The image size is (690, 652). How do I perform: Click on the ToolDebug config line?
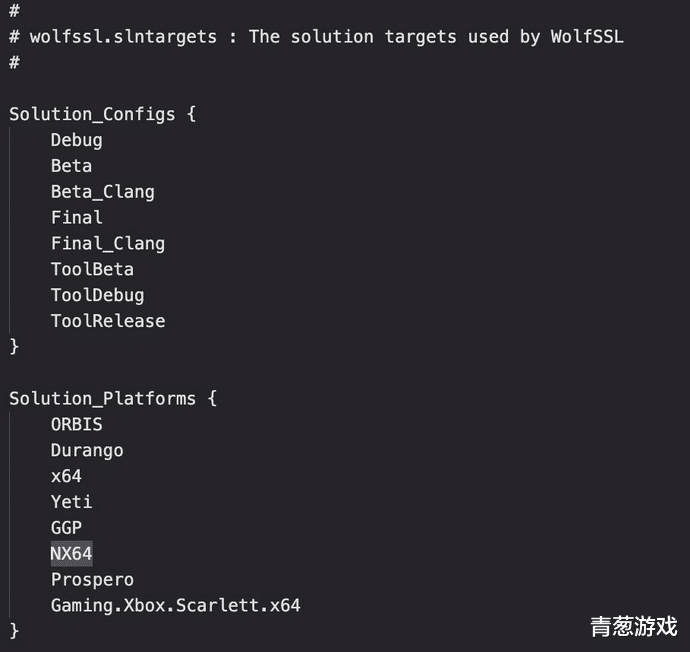pos(98,296)
